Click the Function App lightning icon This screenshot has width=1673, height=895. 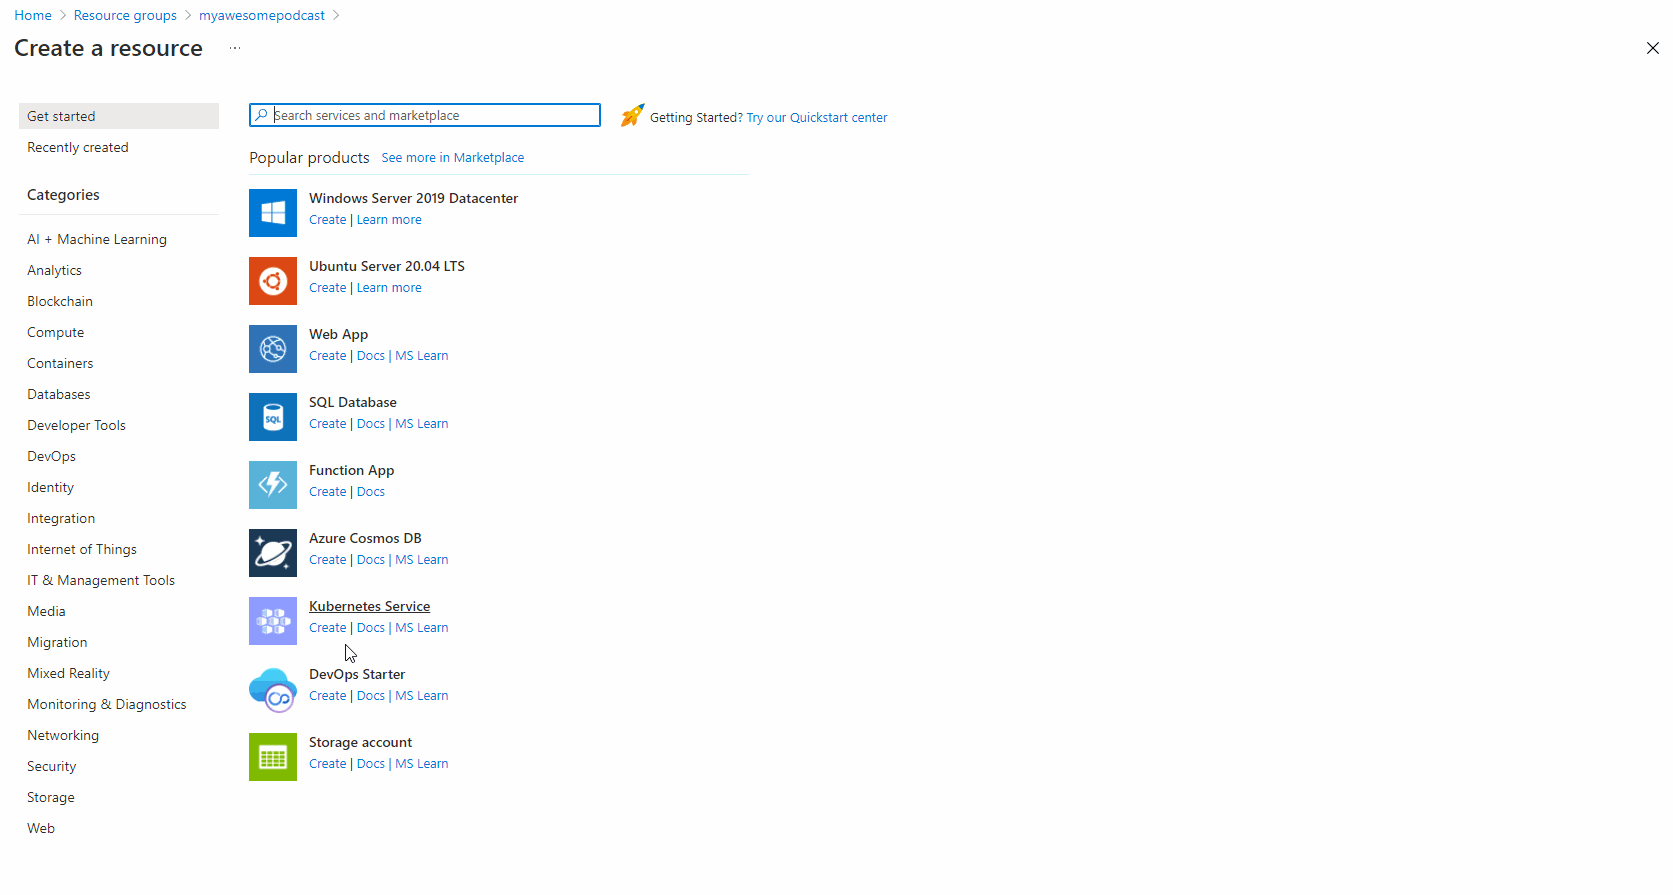point(273,485)
